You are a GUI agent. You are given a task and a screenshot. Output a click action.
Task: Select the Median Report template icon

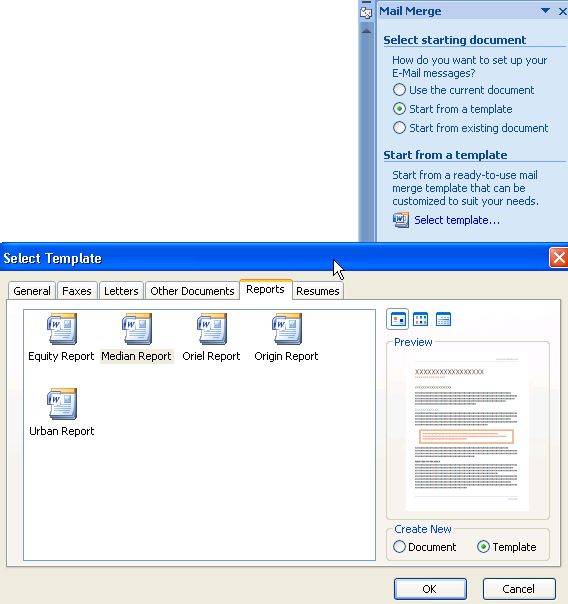[137, 329]
